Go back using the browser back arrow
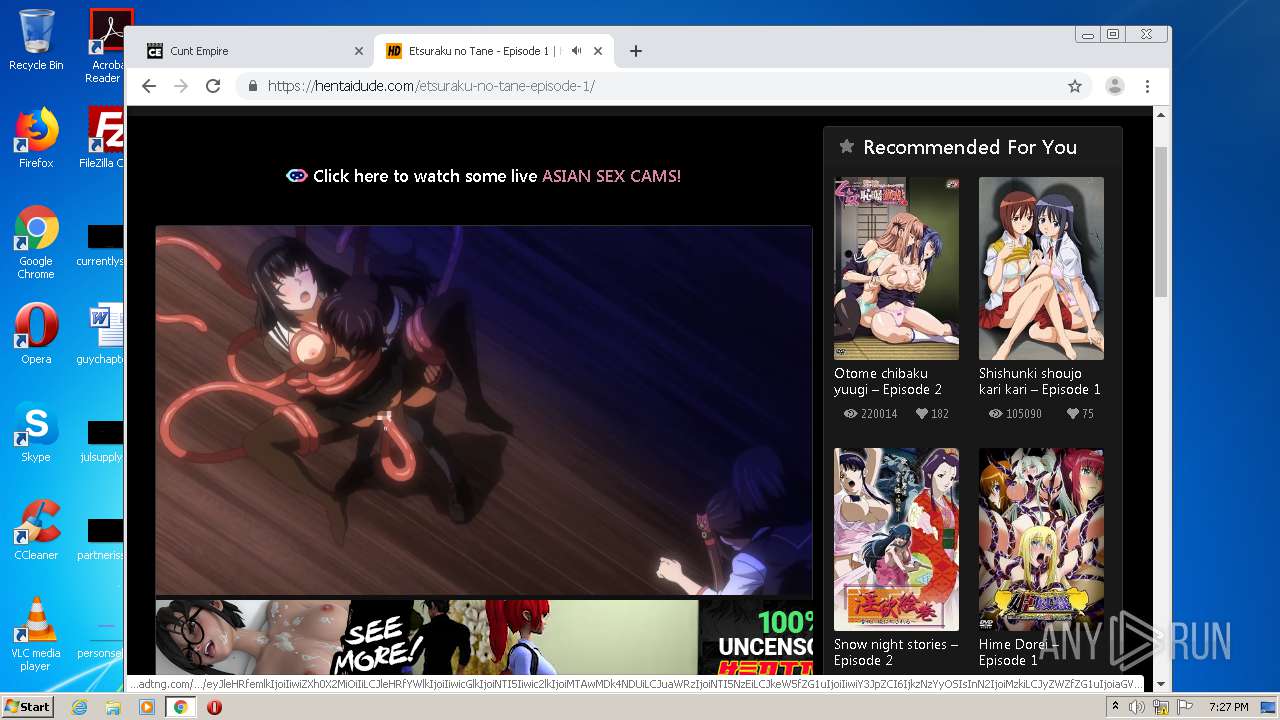1280x720 pixels. [149, 86]
